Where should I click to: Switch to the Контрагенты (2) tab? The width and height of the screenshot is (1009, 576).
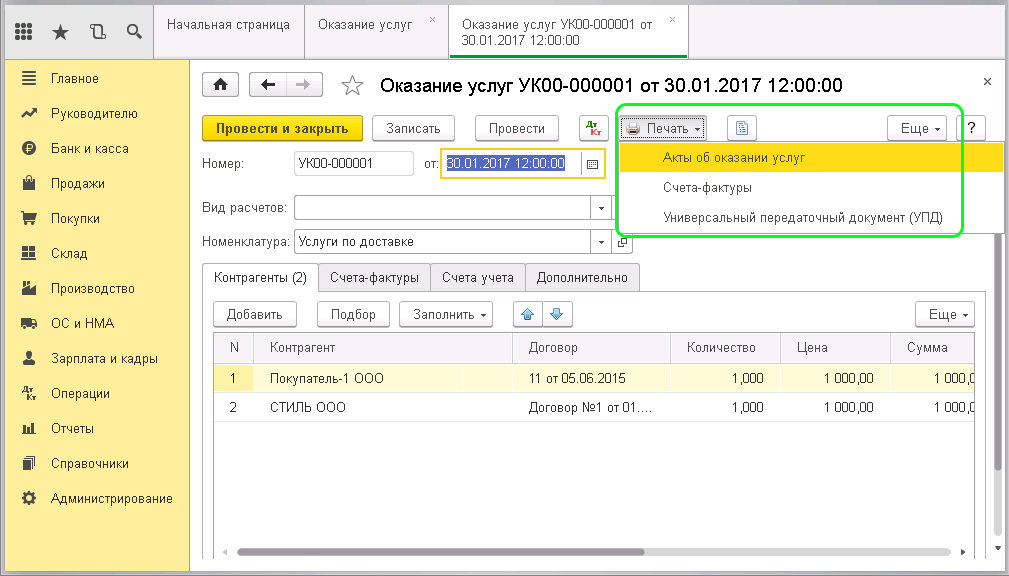261,277
